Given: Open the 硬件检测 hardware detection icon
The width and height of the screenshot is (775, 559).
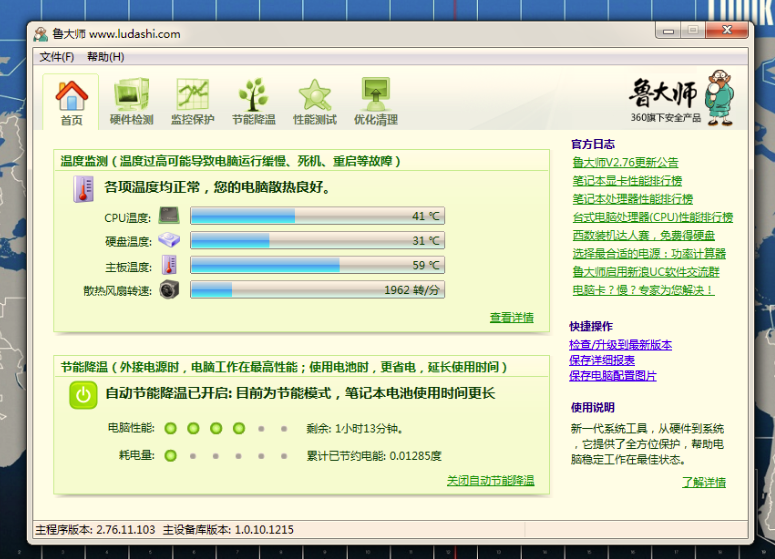Looking at the screenshot, I should 131,94.
